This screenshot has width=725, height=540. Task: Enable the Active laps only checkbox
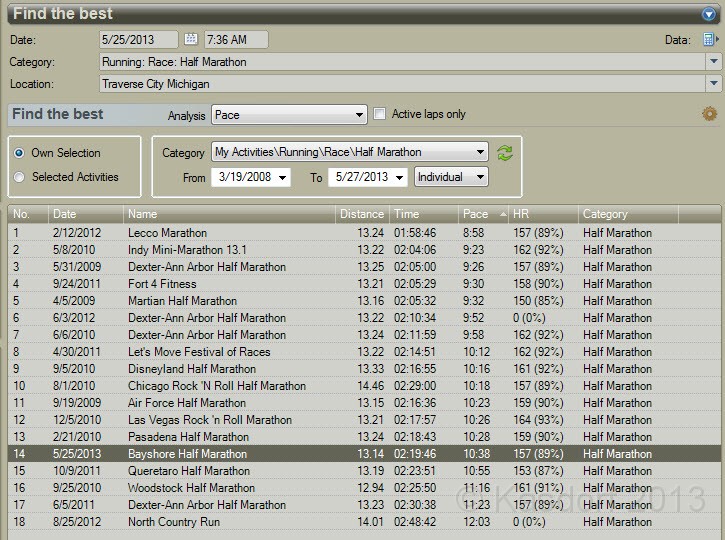pyautogui.click(x=380, y=114)
